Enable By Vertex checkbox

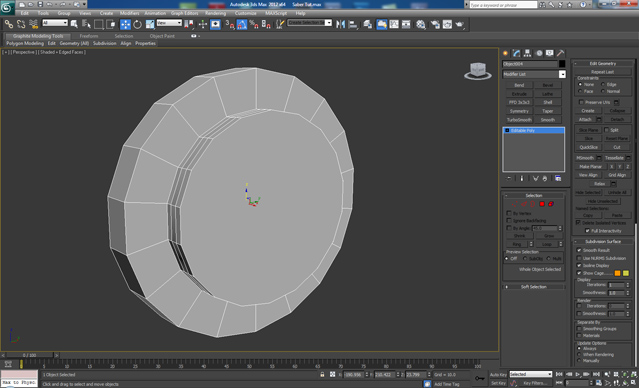[x=509, y=213]
